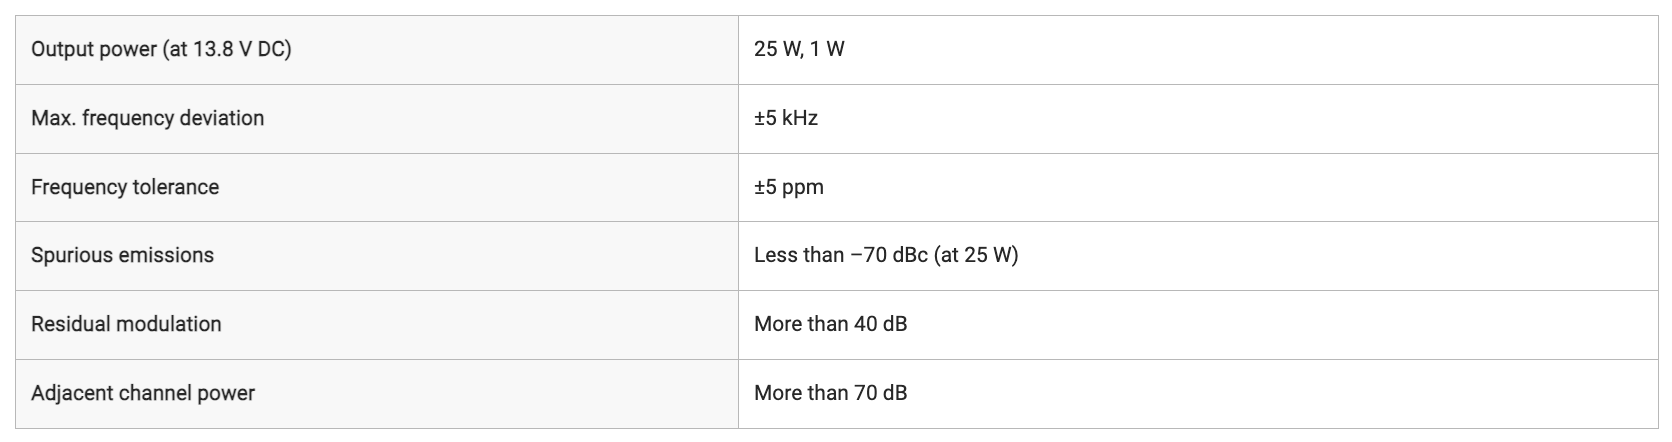Click the word "deviation" in the second row
The width and height of the screenshot is (1672, 442).
click(222, 118)
